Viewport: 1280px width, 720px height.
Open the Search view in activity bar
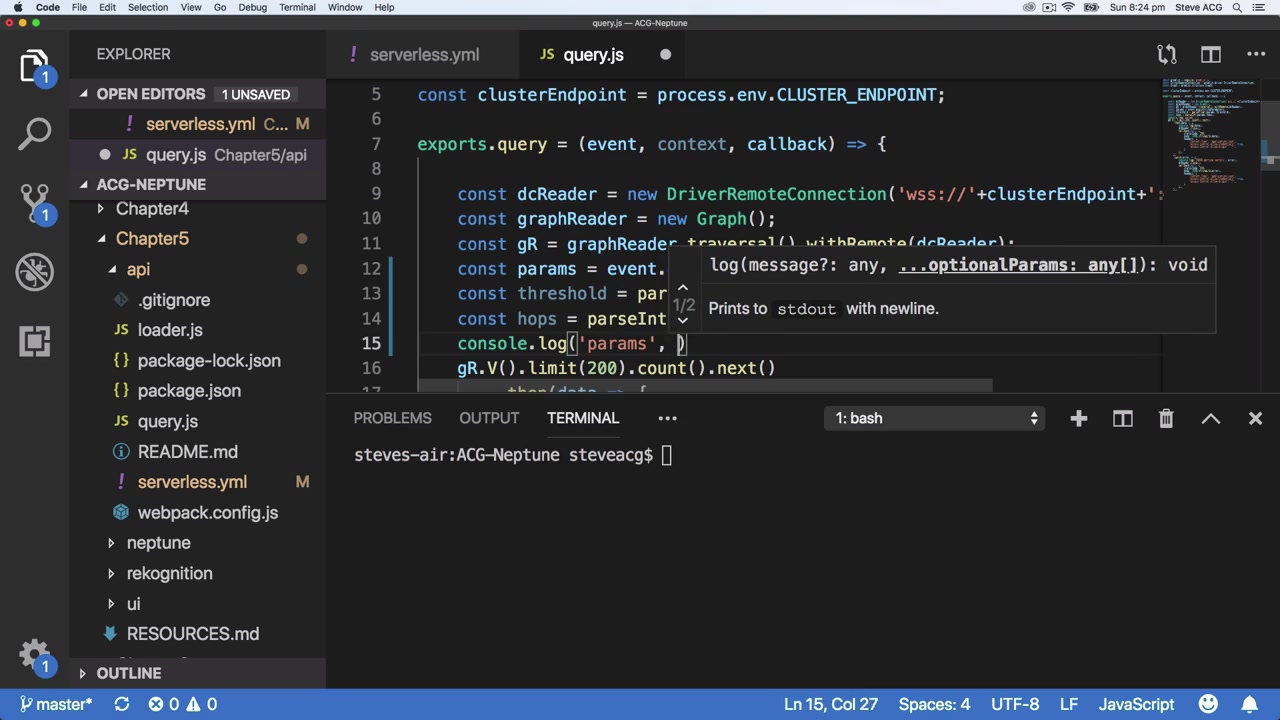[x=35, y=132]
